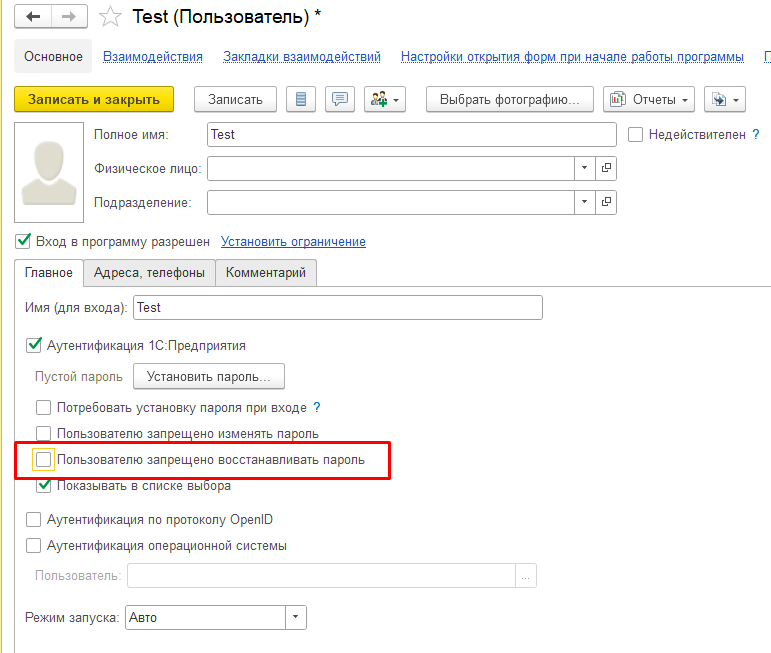Expand the Режим запуска dropdown
The height and width of the screenshot is (653, 771).
tap(296, 618)
